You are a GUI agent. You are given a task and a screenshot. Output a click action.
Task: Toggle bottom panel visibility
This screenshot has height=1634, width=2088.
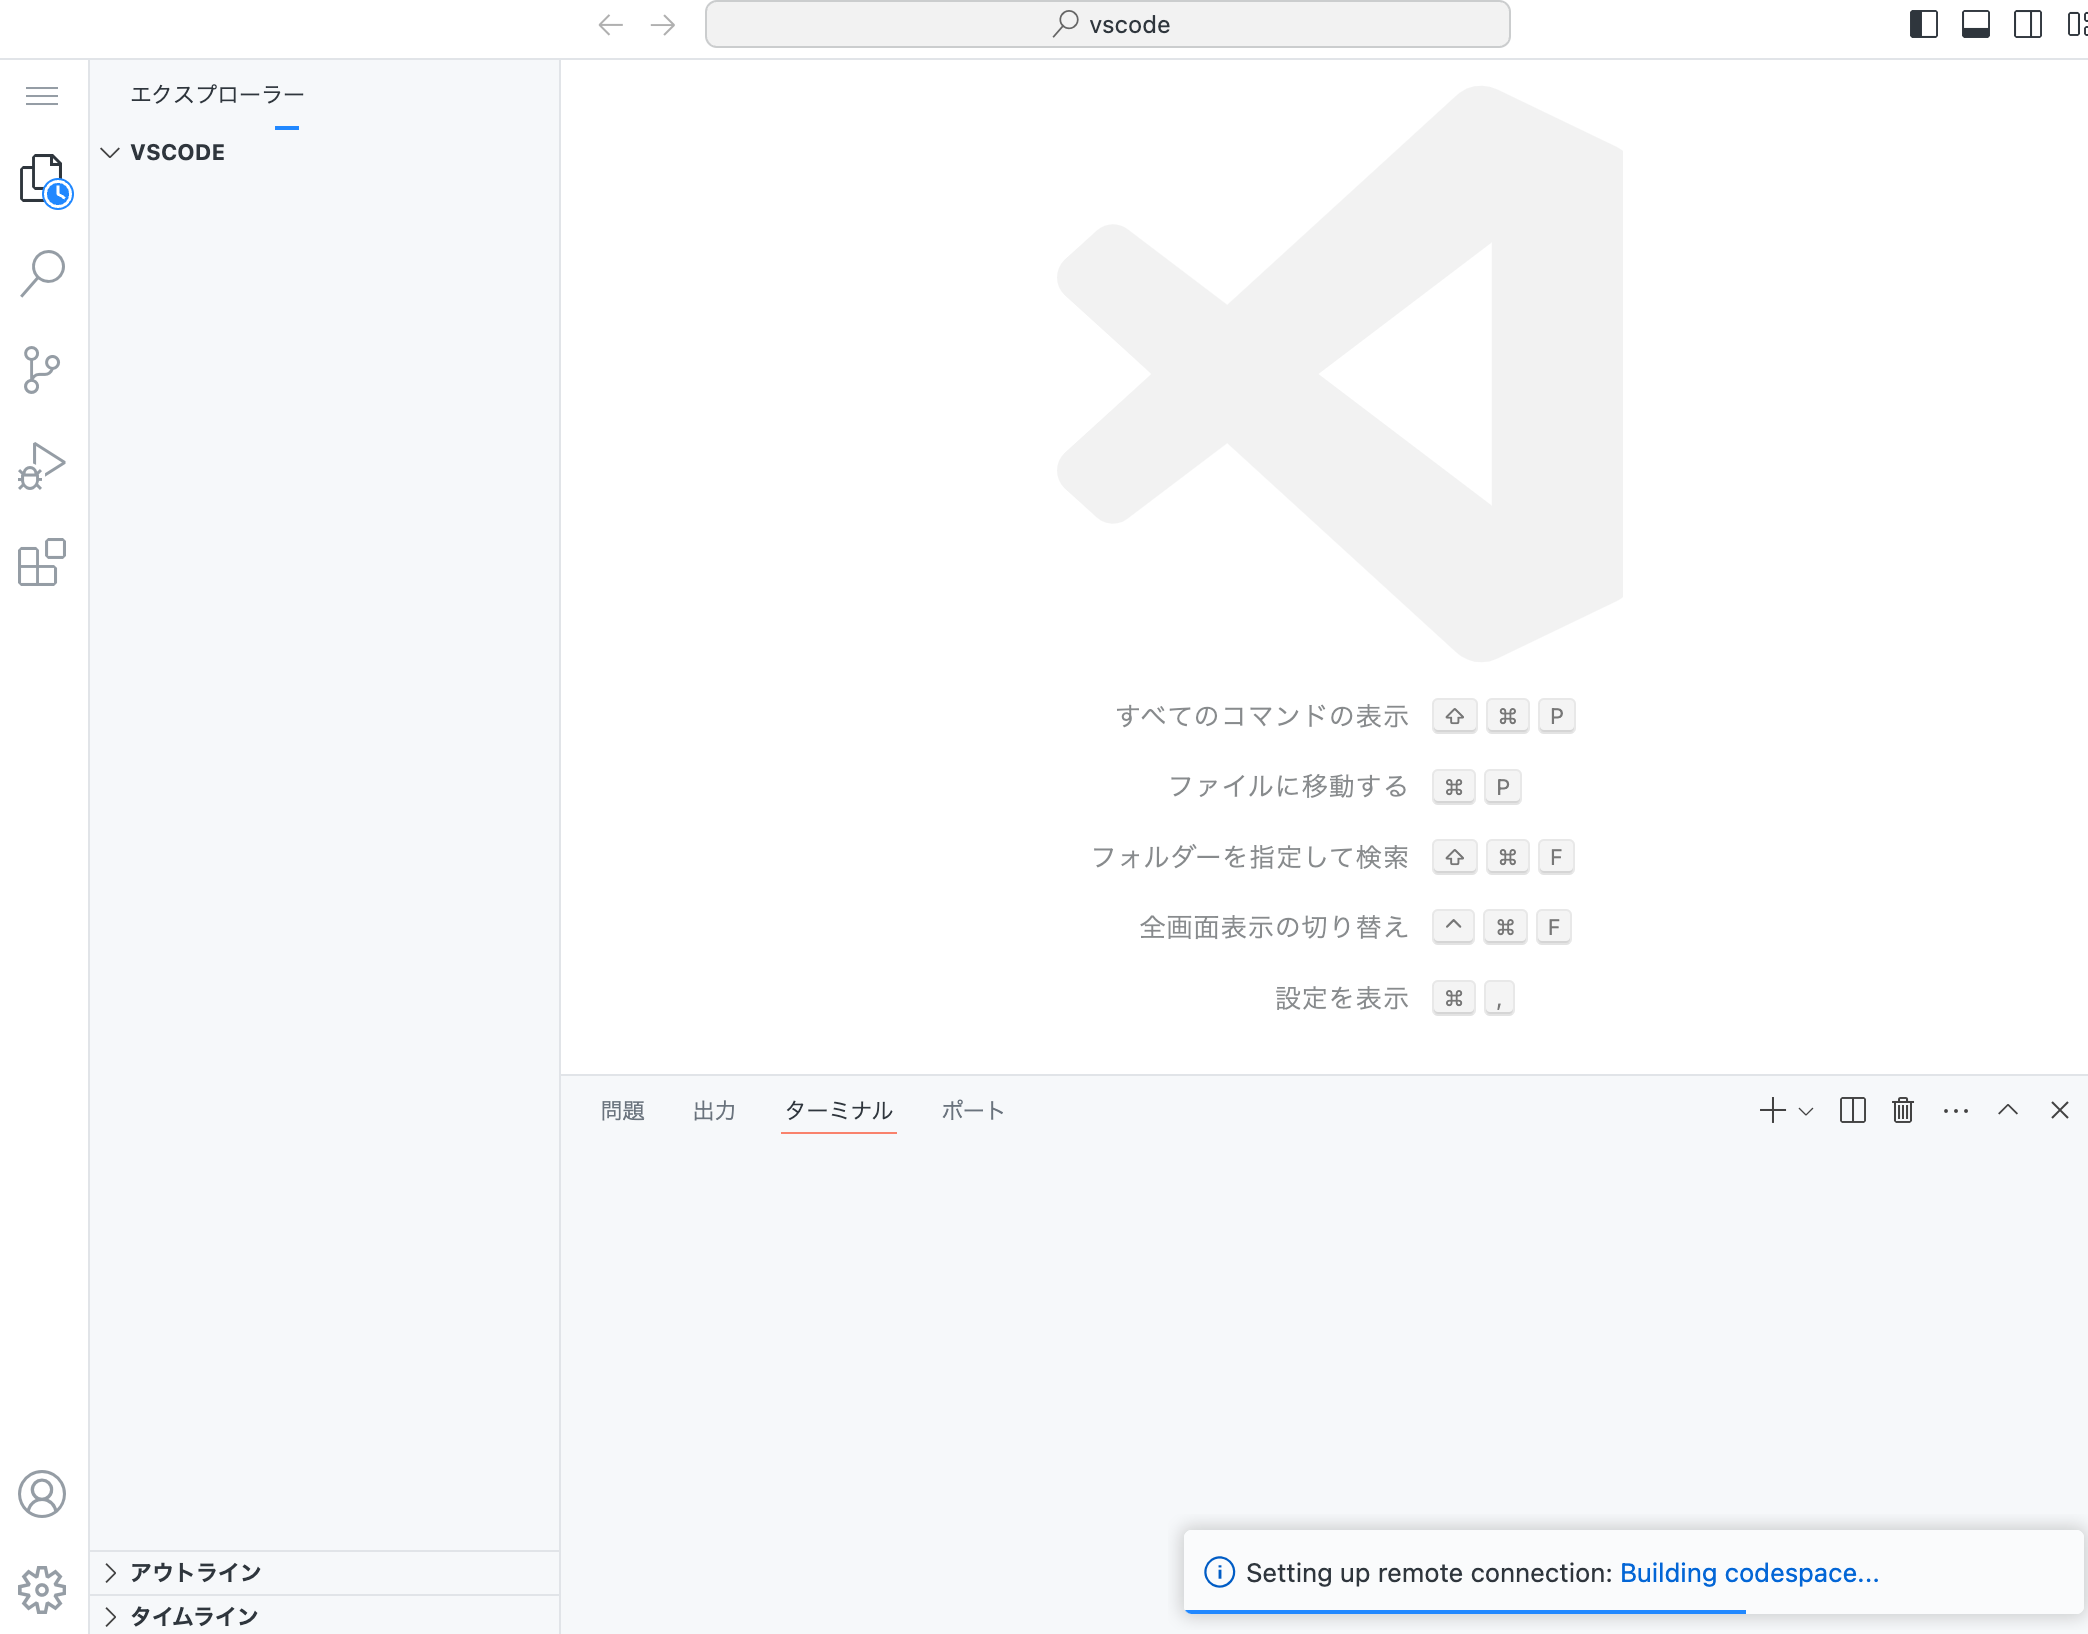tap(1975, 24)
